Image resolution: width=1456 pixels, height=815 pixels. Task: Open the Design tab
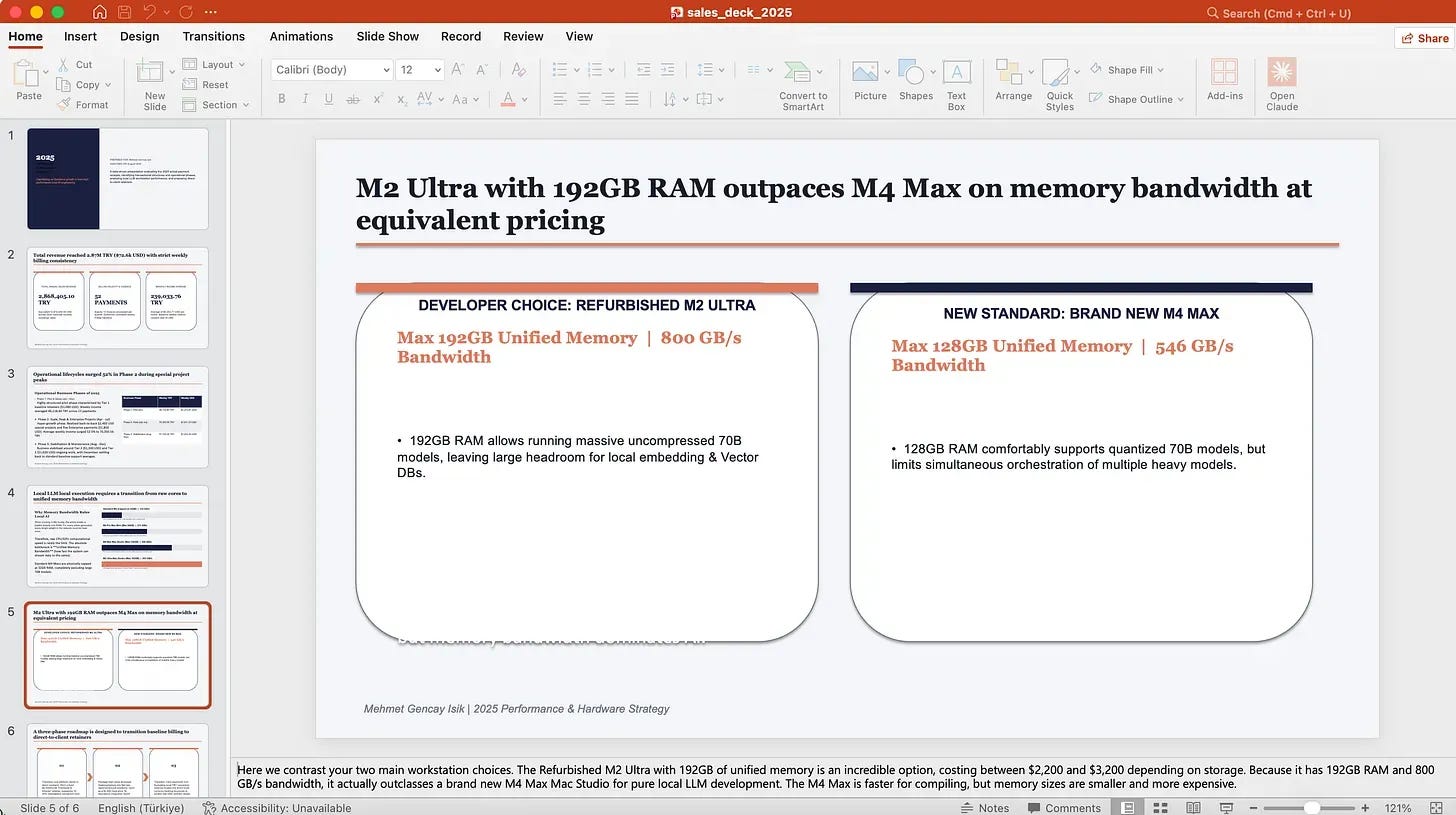pos(139,36)
